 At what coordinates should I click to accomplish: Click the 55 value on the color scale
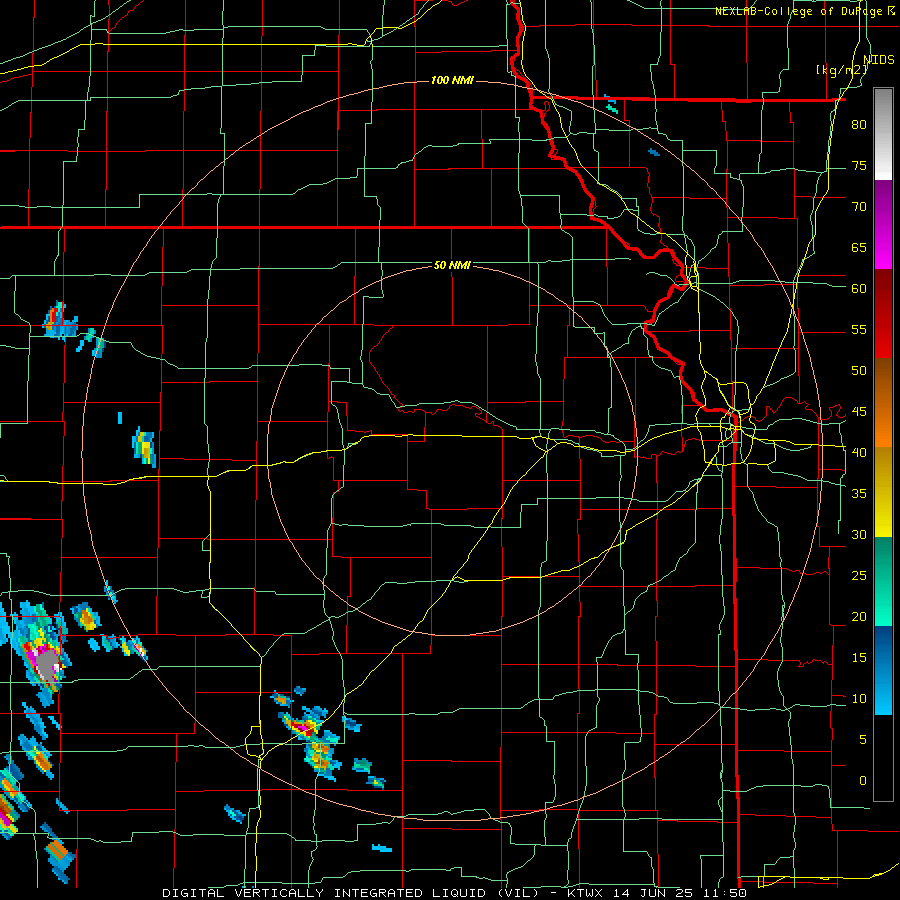859,329
